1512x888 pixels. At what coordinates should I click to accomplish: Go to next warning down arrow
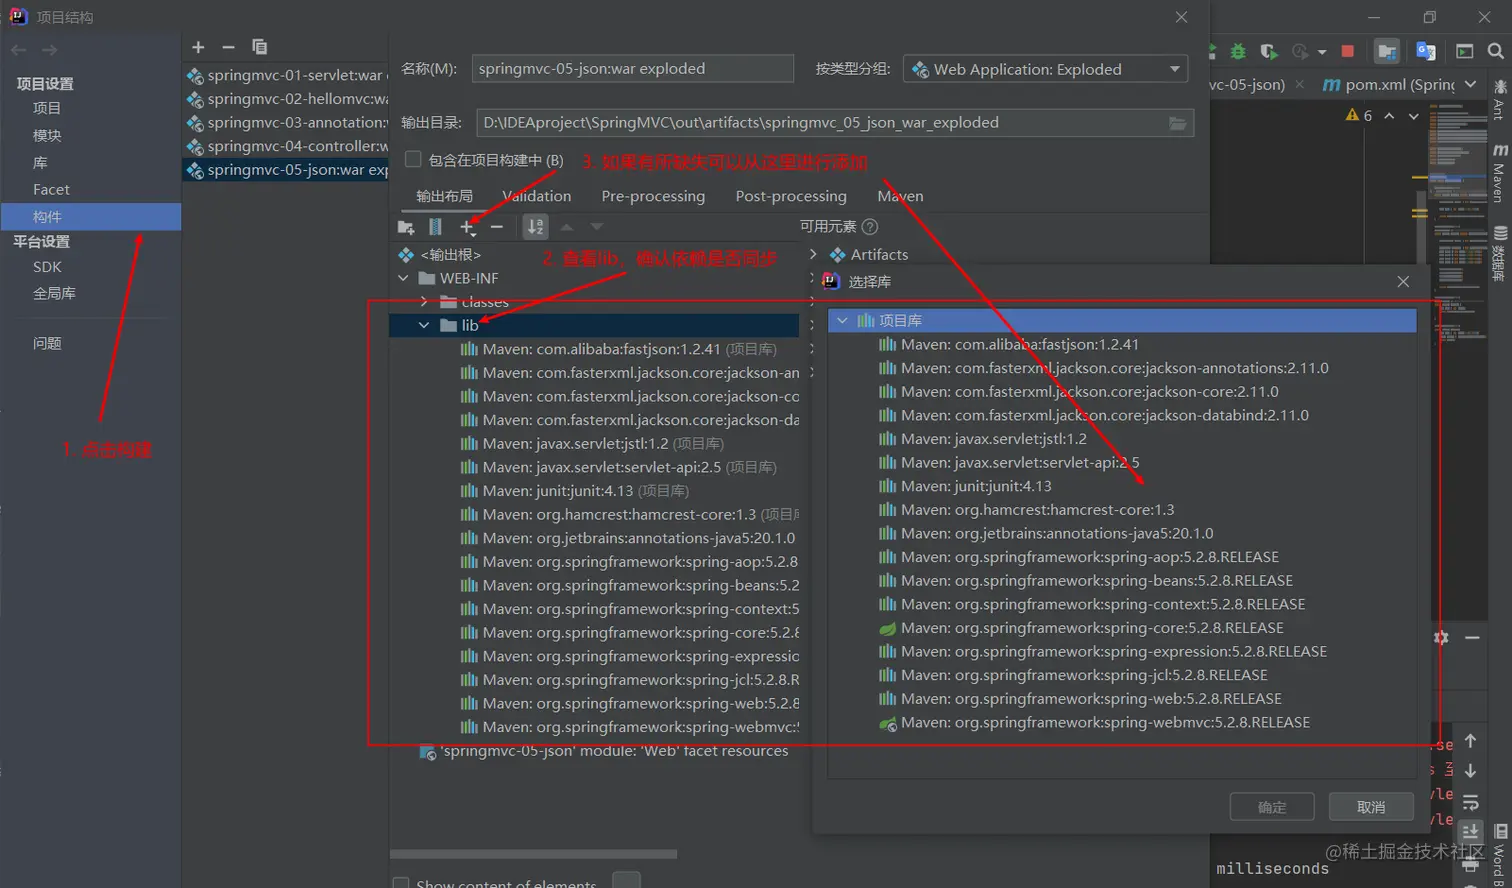[1413, 116]
